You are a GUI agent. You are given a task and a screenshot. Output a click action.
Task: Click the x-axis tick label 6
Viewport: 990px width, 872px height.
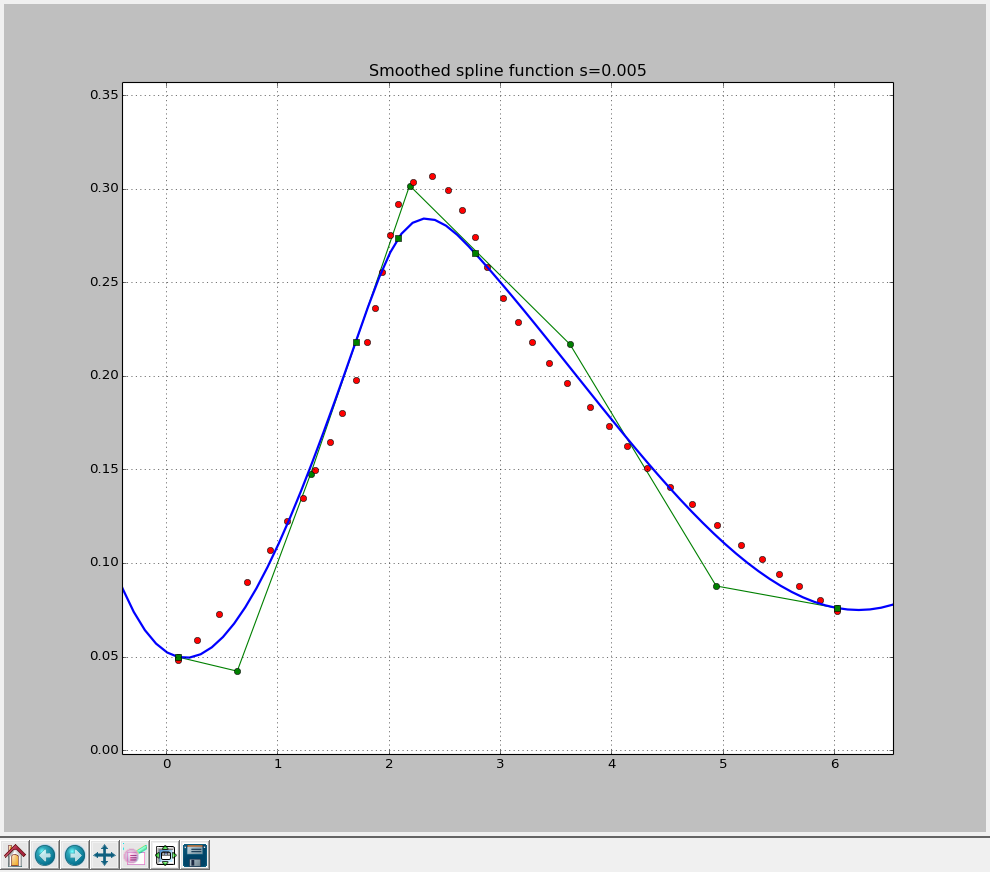pyautogui.click(x=834, y=763)
